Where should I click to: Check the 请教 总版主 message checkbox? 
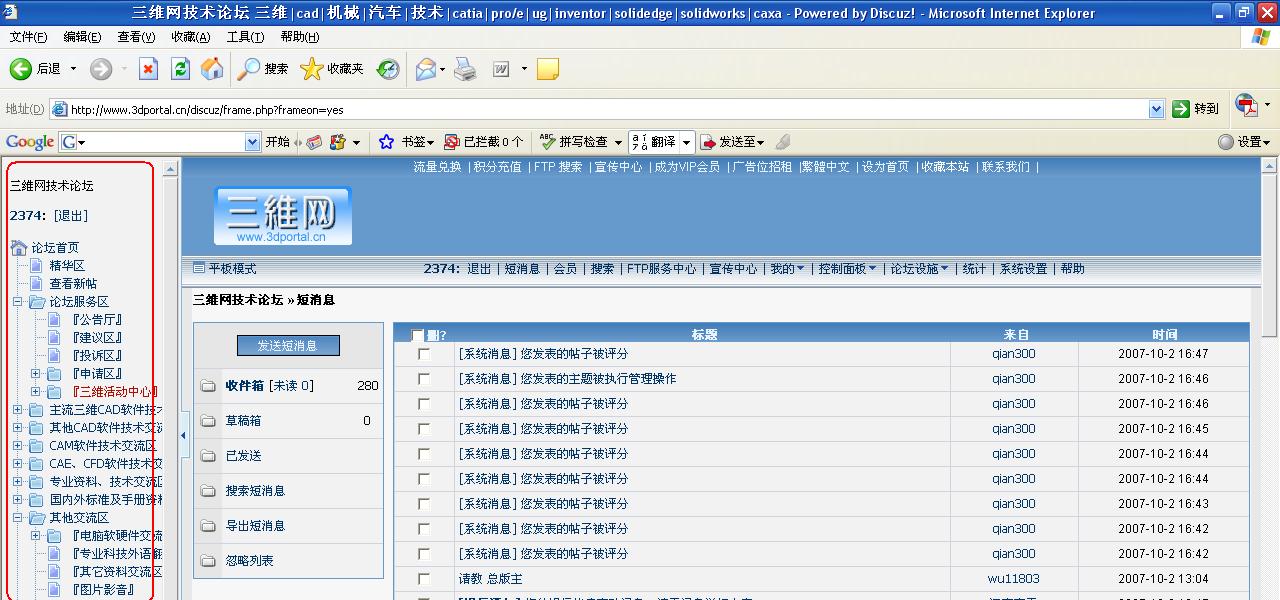tap(424, 579)
